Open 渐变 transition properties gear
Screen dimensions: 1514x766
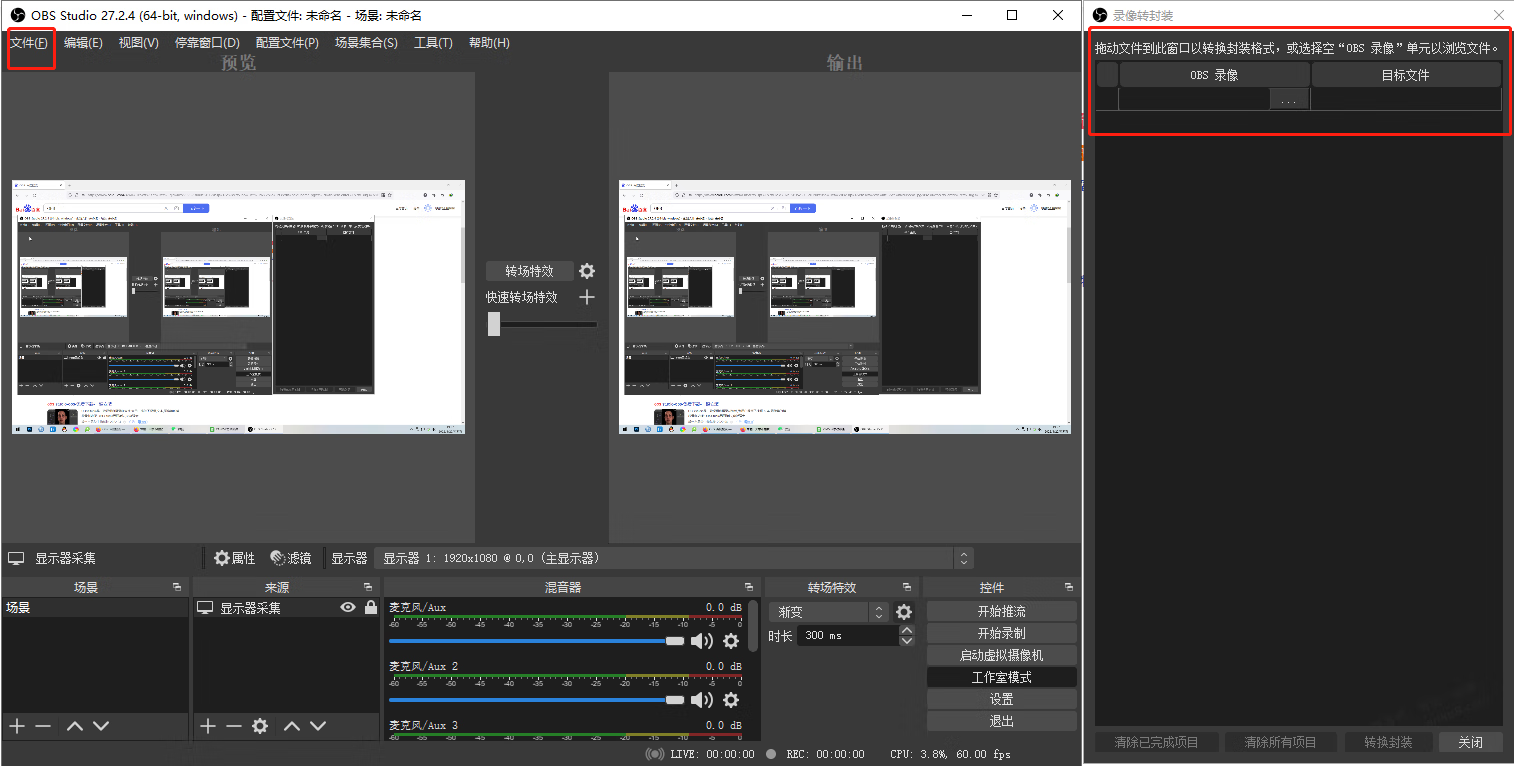pyautogui.click(x=904, y=612)
